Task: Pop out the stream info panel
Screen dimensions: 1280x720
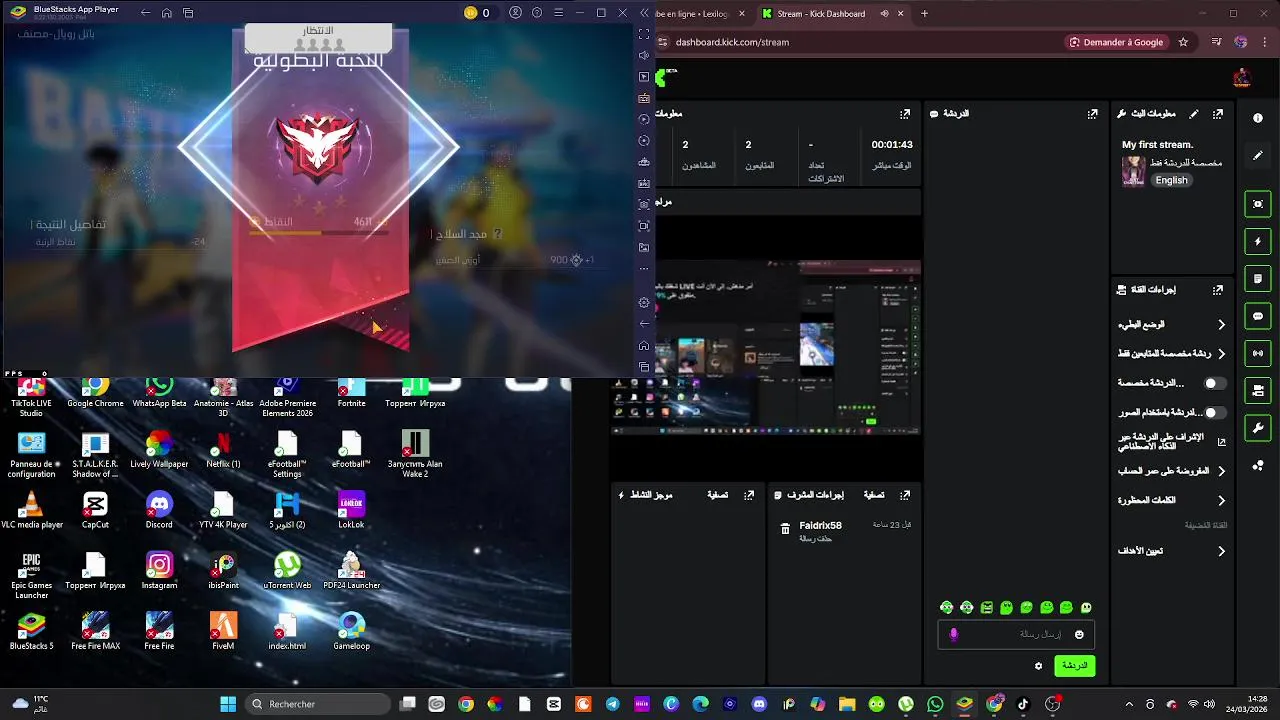Action: coord(1218,114)
